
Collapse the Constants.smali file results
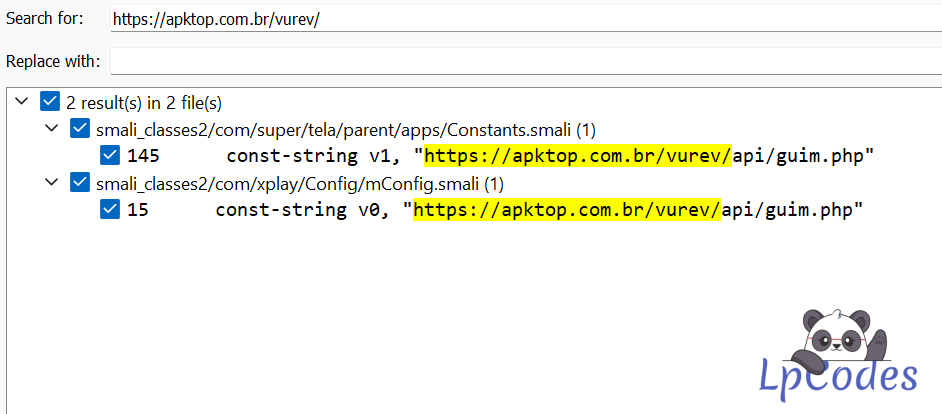coord(51,129)
